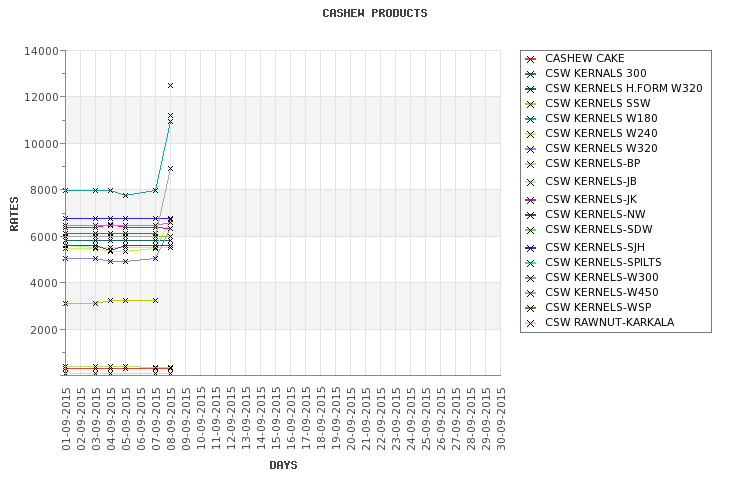Click the 6000 rate axis value

44,237
